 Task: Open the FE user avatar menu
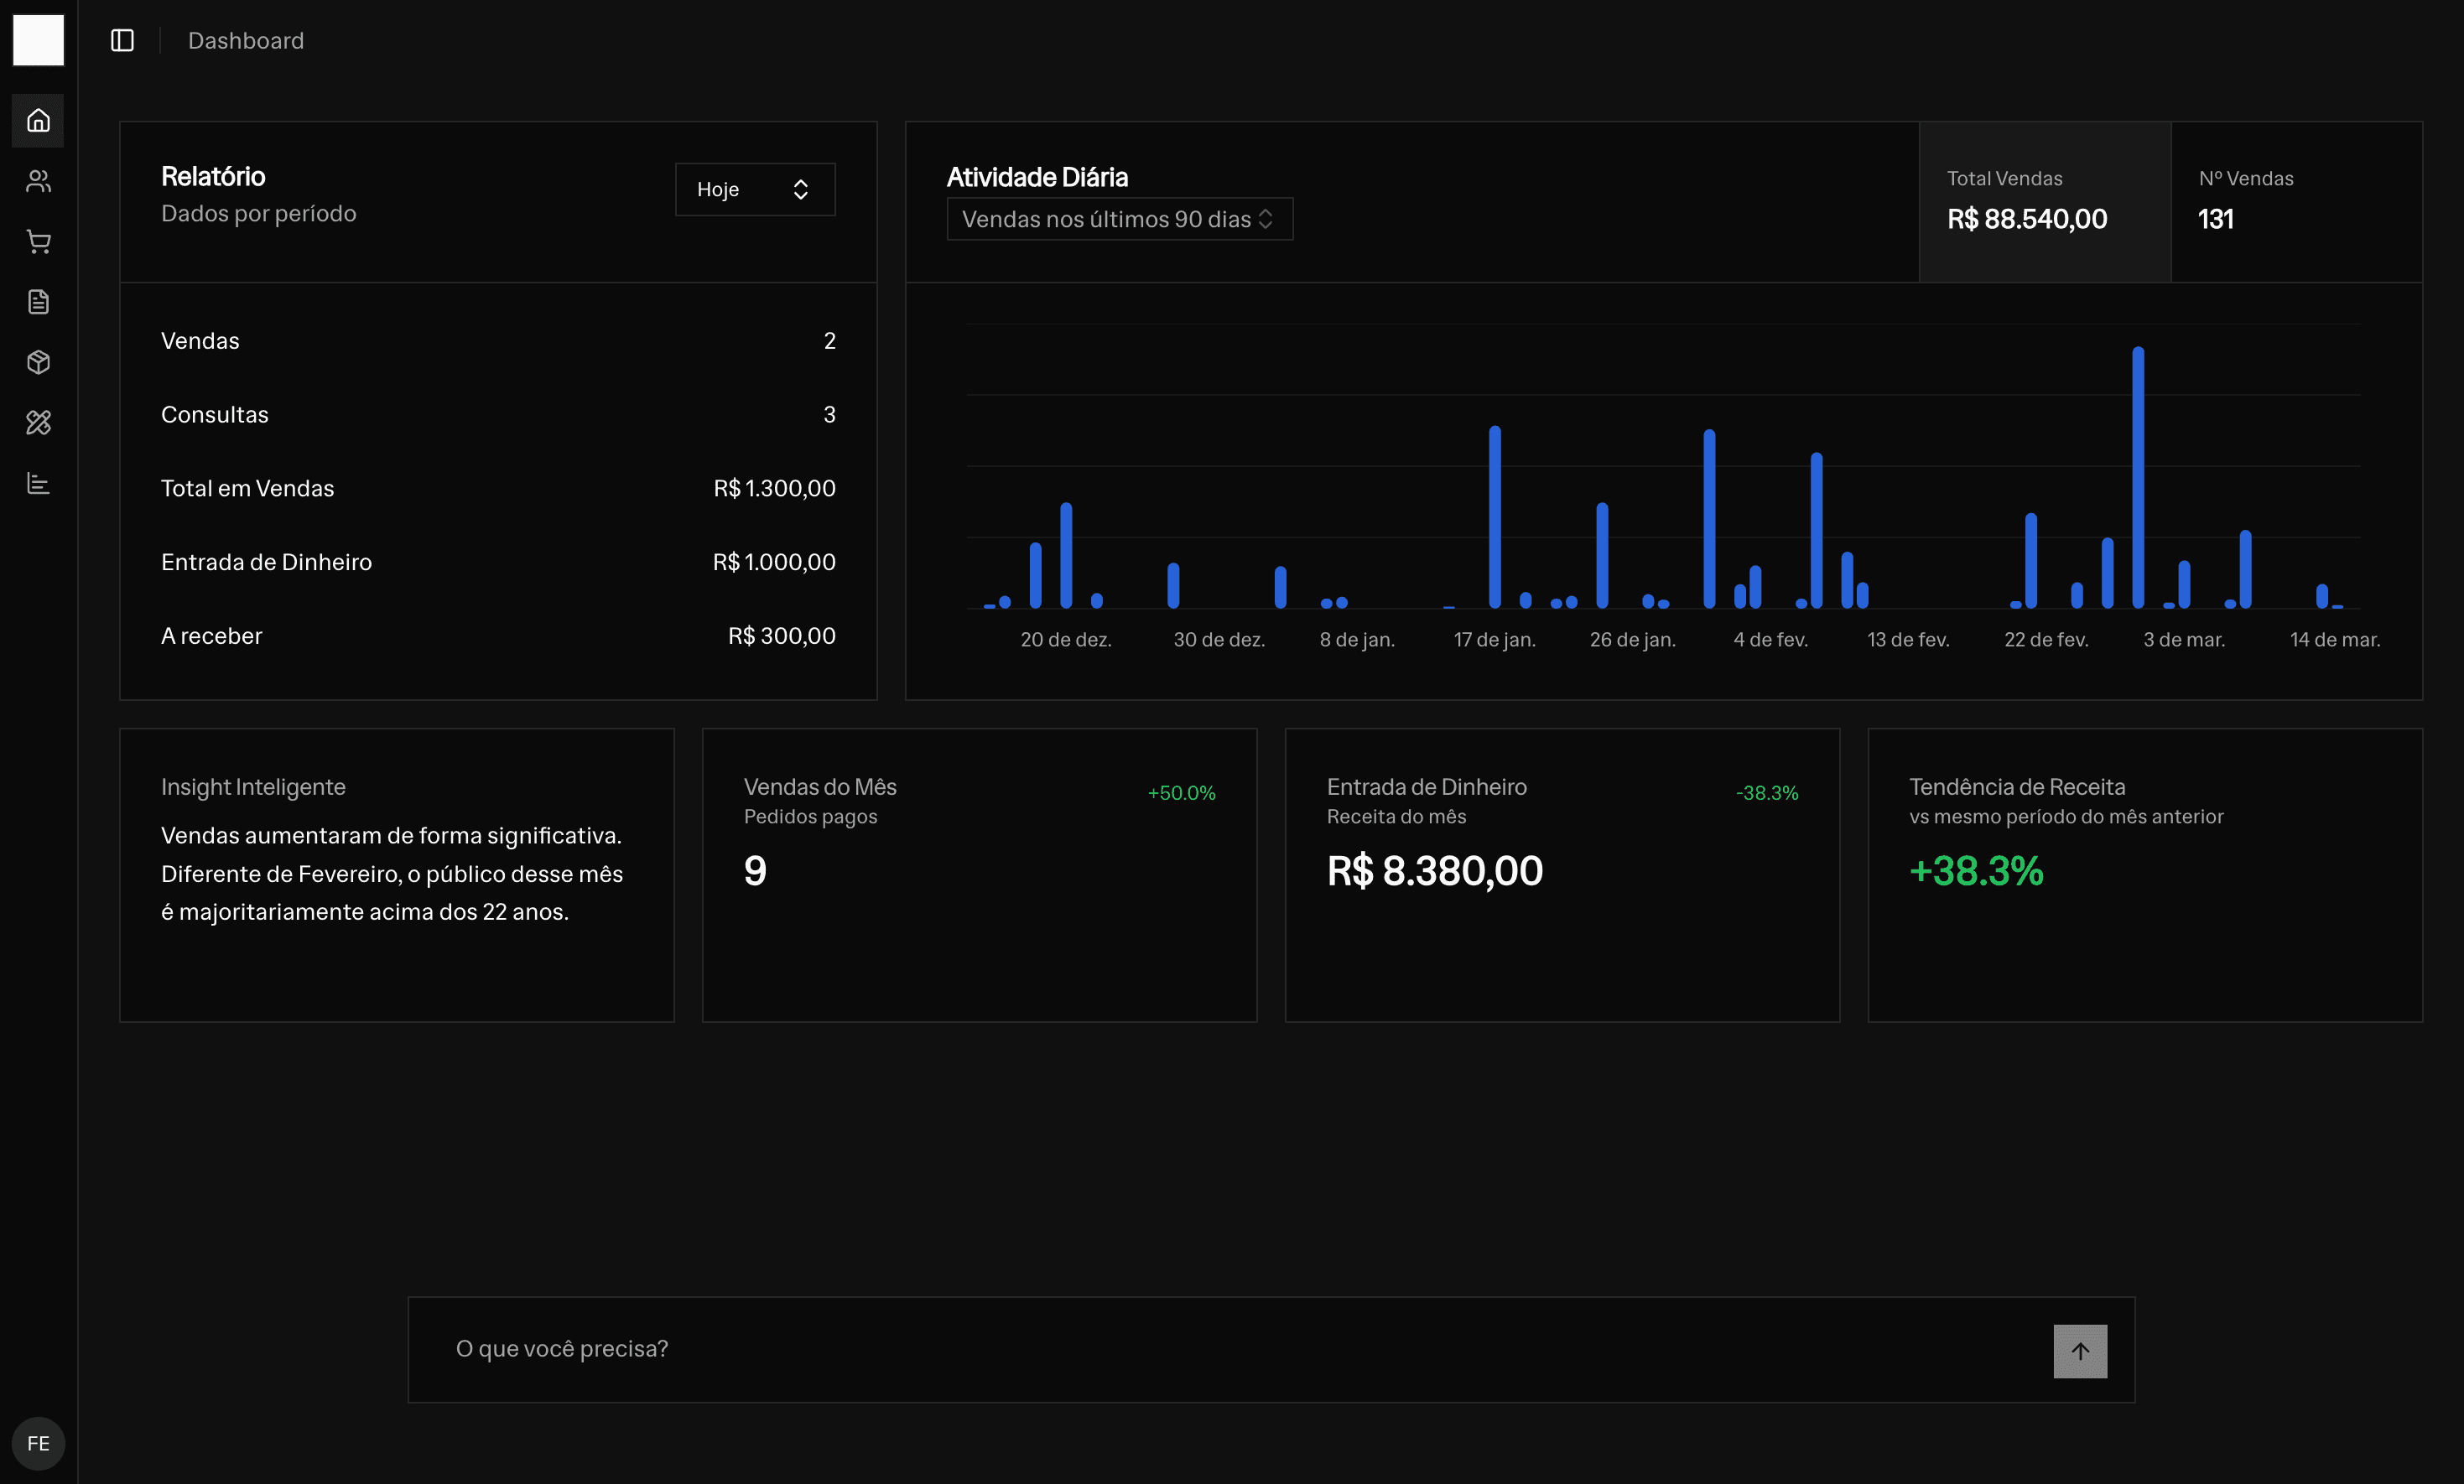tap(38, 1443)
